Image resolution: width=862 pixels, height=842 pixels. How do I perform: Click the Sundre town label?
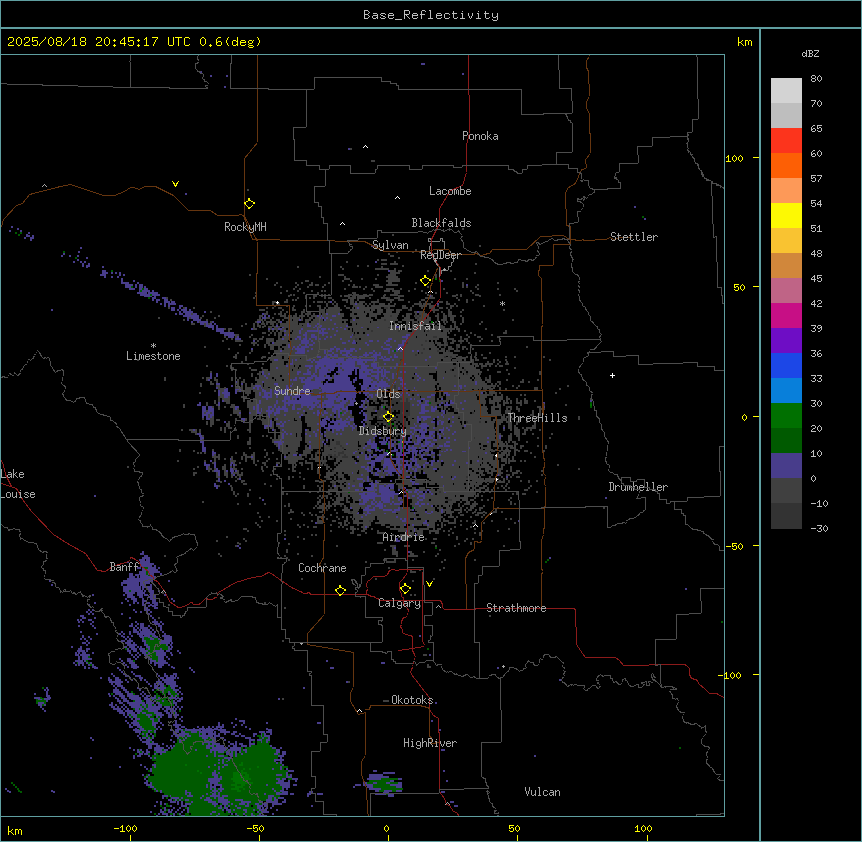point(292,391)
